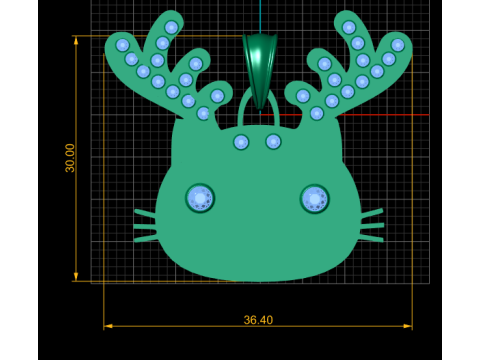Select the 36.40 horizontal dimension label

(258, 320)
